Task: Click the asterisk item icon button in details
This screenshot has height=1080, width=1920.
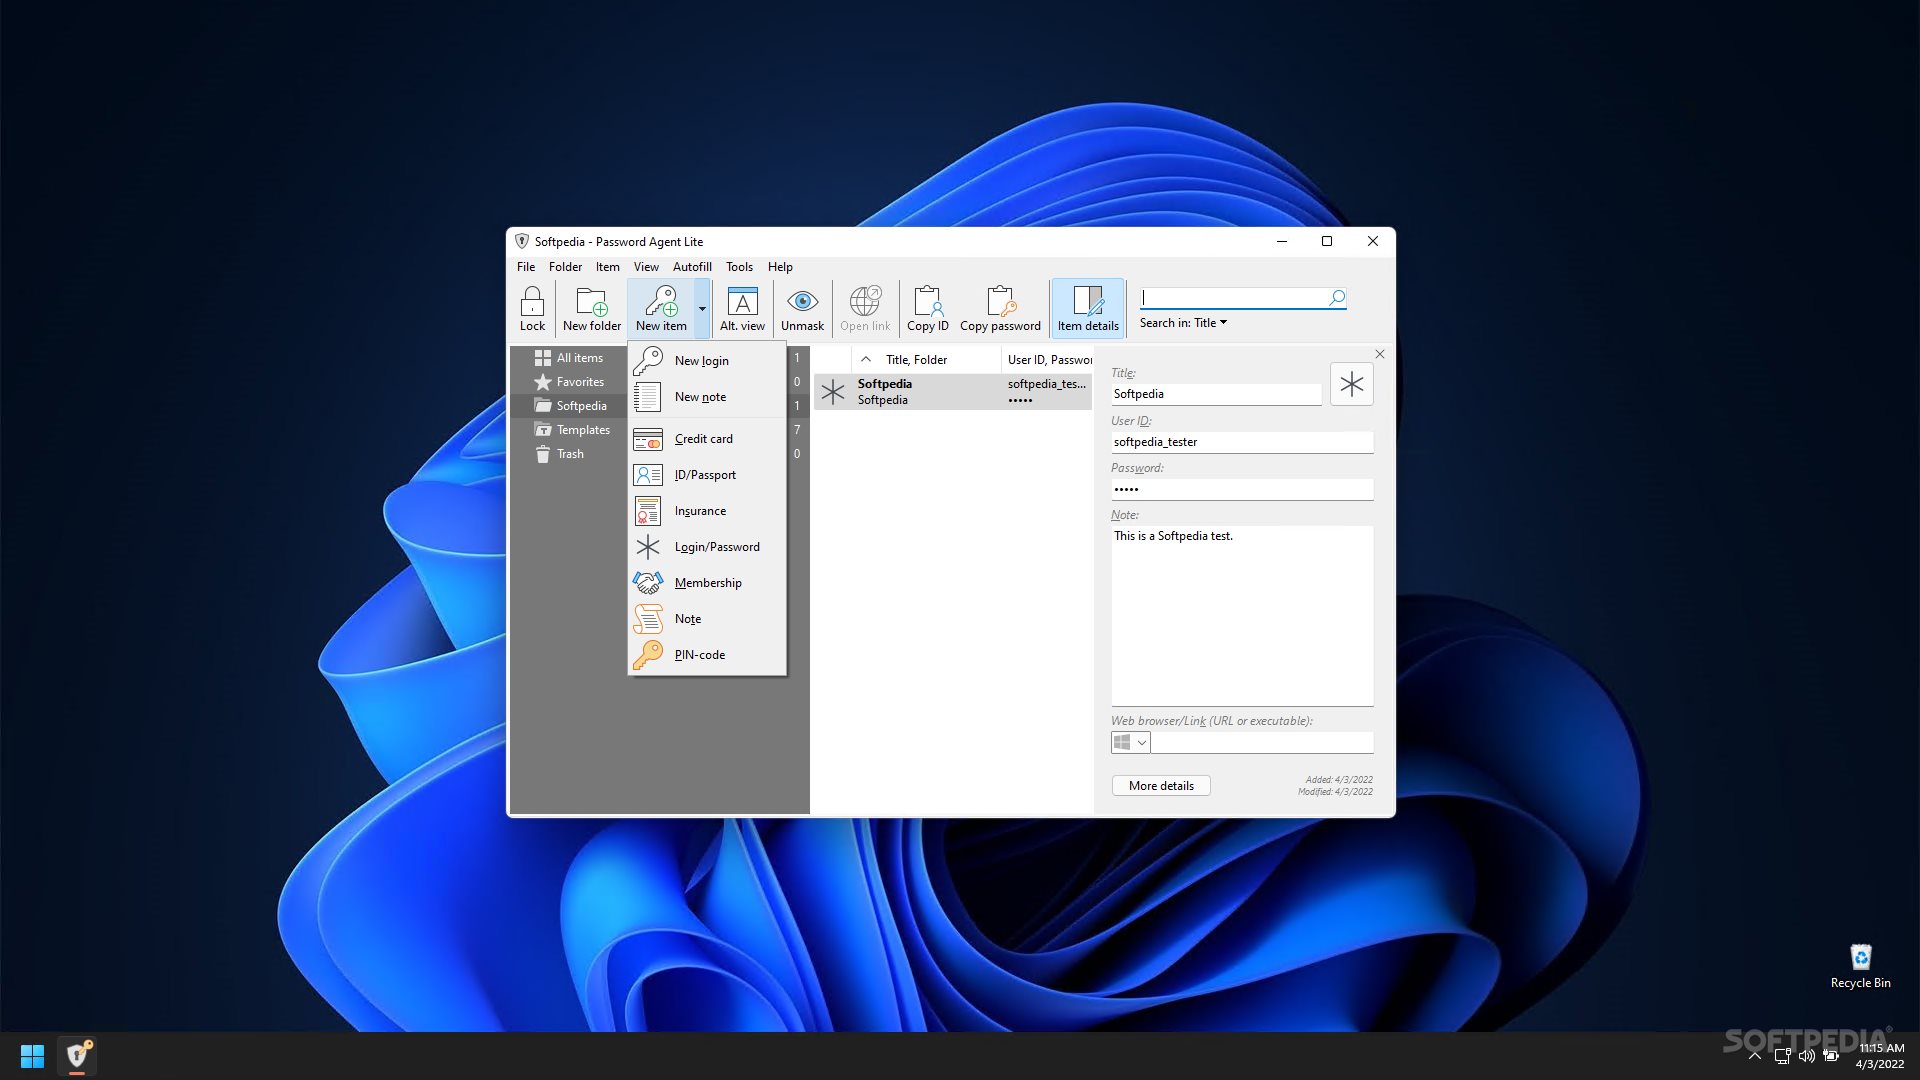Action: [x=1352, y=384]
